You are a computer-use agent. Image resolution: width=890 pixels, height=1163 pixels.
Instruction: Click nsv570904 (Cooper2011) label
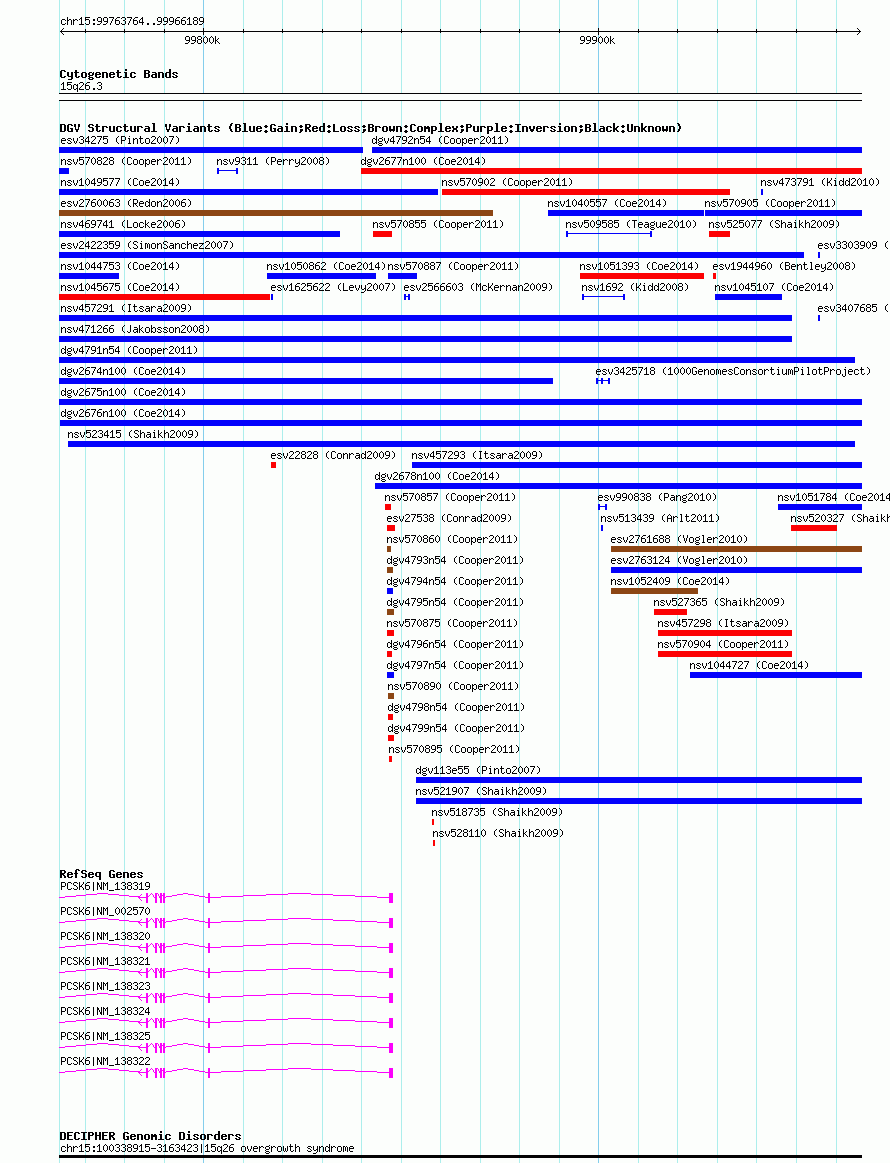point(723,644)
